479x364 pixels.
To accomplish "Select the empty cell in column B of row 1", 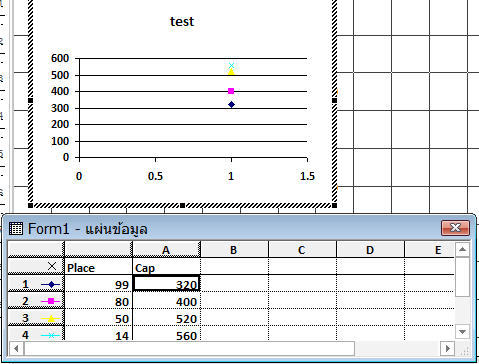I will tap(234, 284).
